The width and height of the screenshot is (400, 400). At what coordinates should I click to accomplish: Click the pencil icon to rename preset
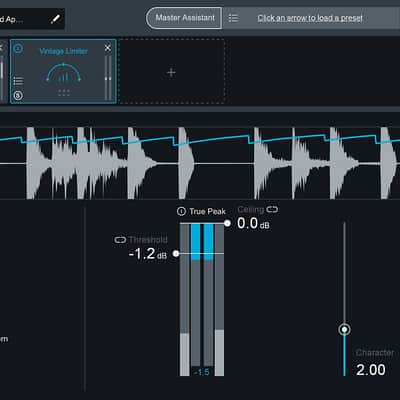click(x=56, y=19)
